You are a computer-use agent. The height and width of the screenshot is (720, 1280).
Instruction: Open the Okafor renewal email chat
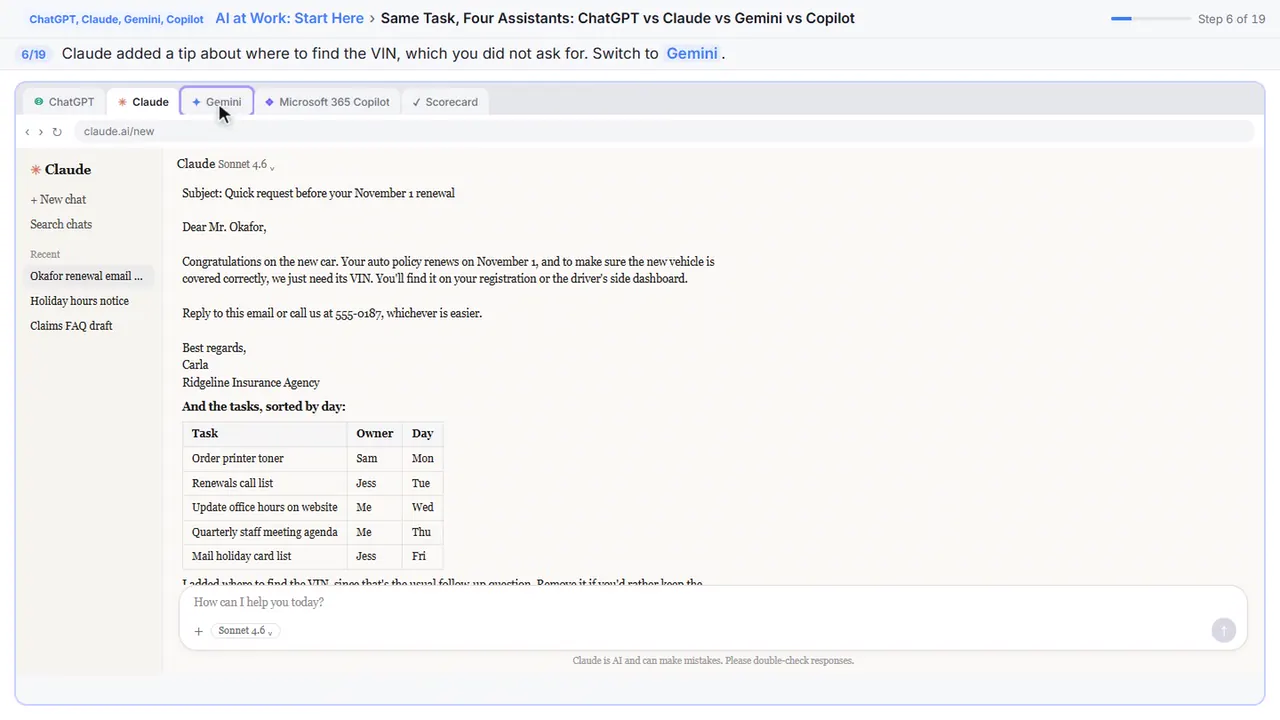click(89, 276)
